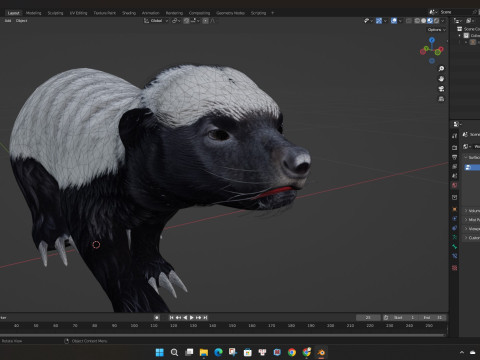Open the Render properties tab
Screen dimensions: 480x360
455,147
